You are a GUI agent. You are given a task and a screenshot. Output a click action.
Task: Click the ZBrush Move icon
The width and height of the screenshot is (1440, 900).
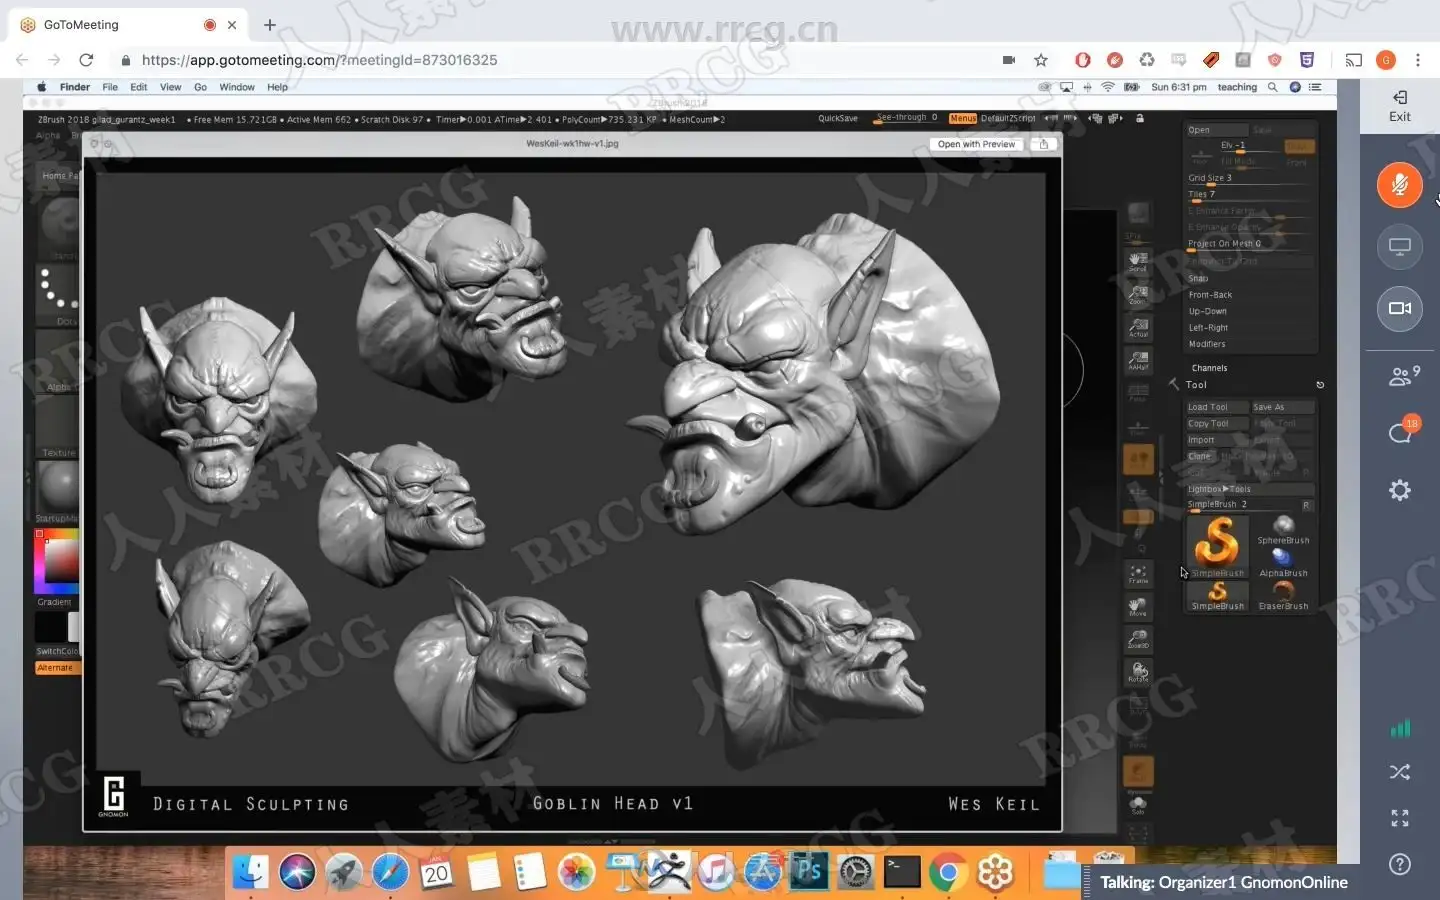pyautogui.click(x=1138, y=606)
